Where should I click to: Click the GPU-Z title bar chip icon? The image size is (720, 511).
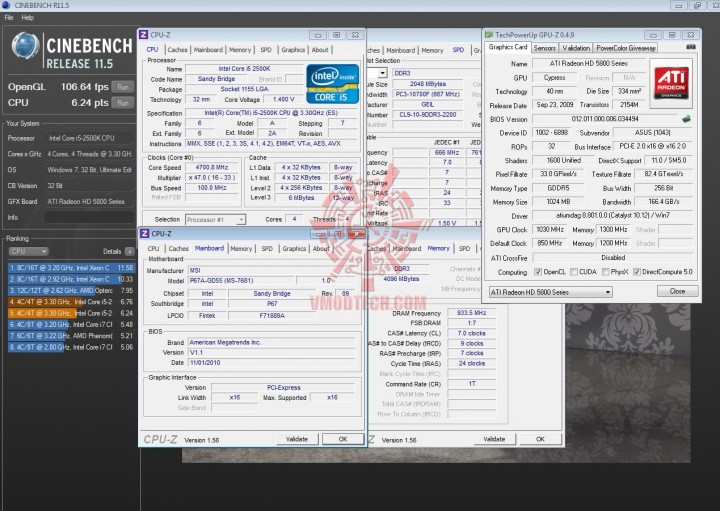pos(489,35)
